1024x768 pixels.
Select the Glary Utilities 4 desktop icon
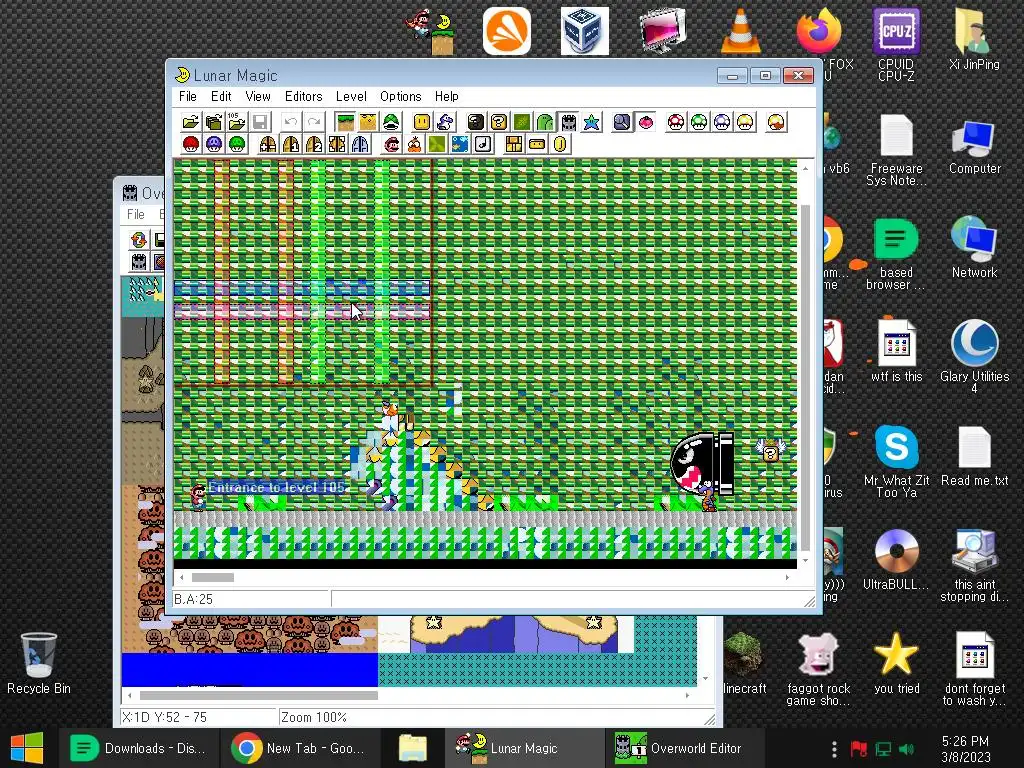coord(974,357)
